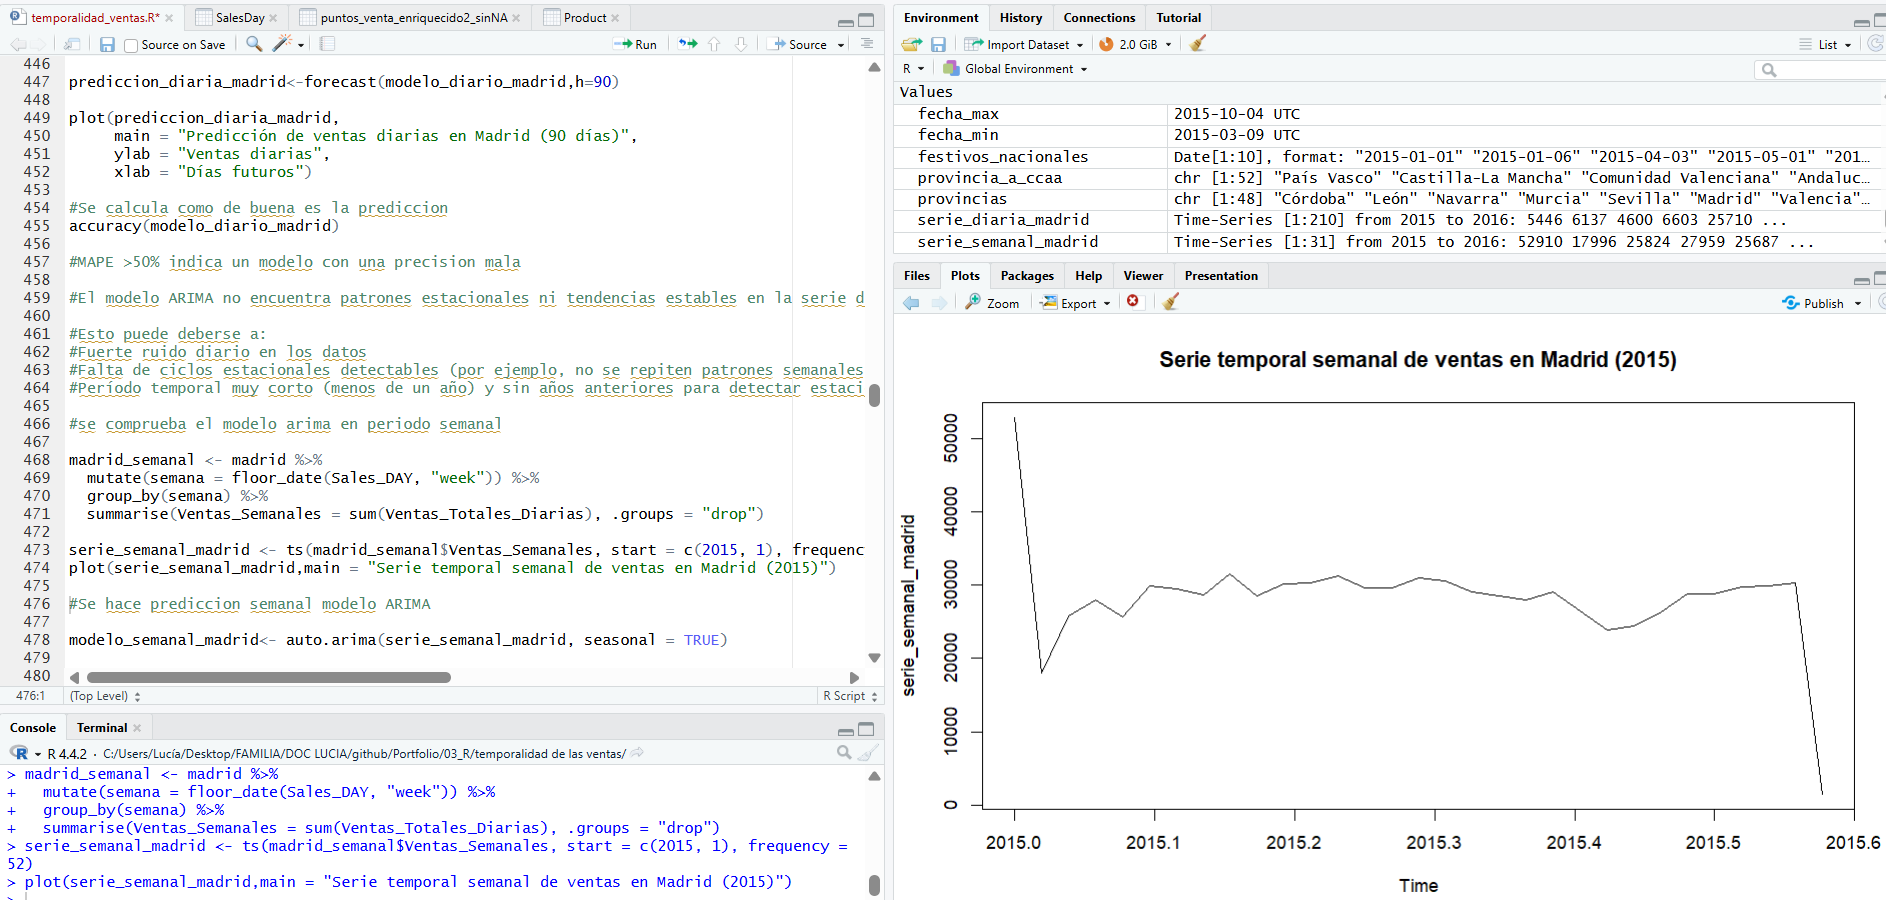Screen dimensions: 1886x900
Task: Click the compile report notebook icon
Action: tap(327, 44)
